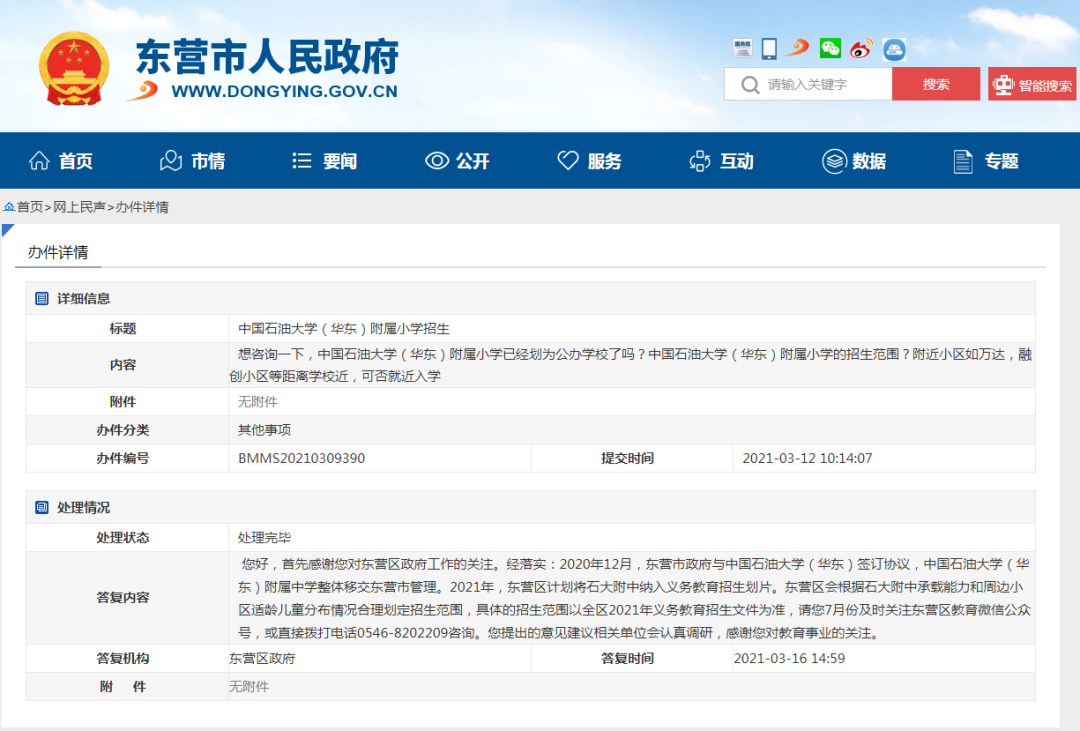
Task: Click the 答复机构 label
Action: pos(123,659)
